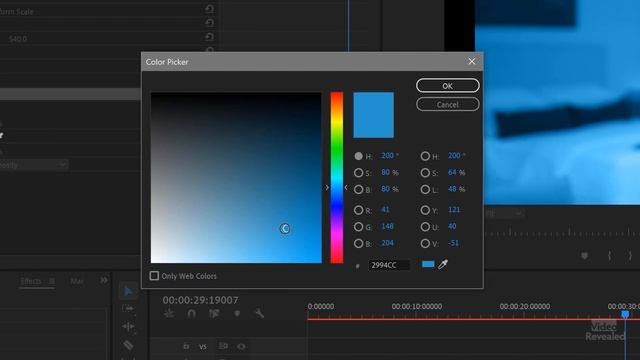Switch to the Effects panel tab
Viewport: 640px width, 360px height.
[x=31, y=281]
